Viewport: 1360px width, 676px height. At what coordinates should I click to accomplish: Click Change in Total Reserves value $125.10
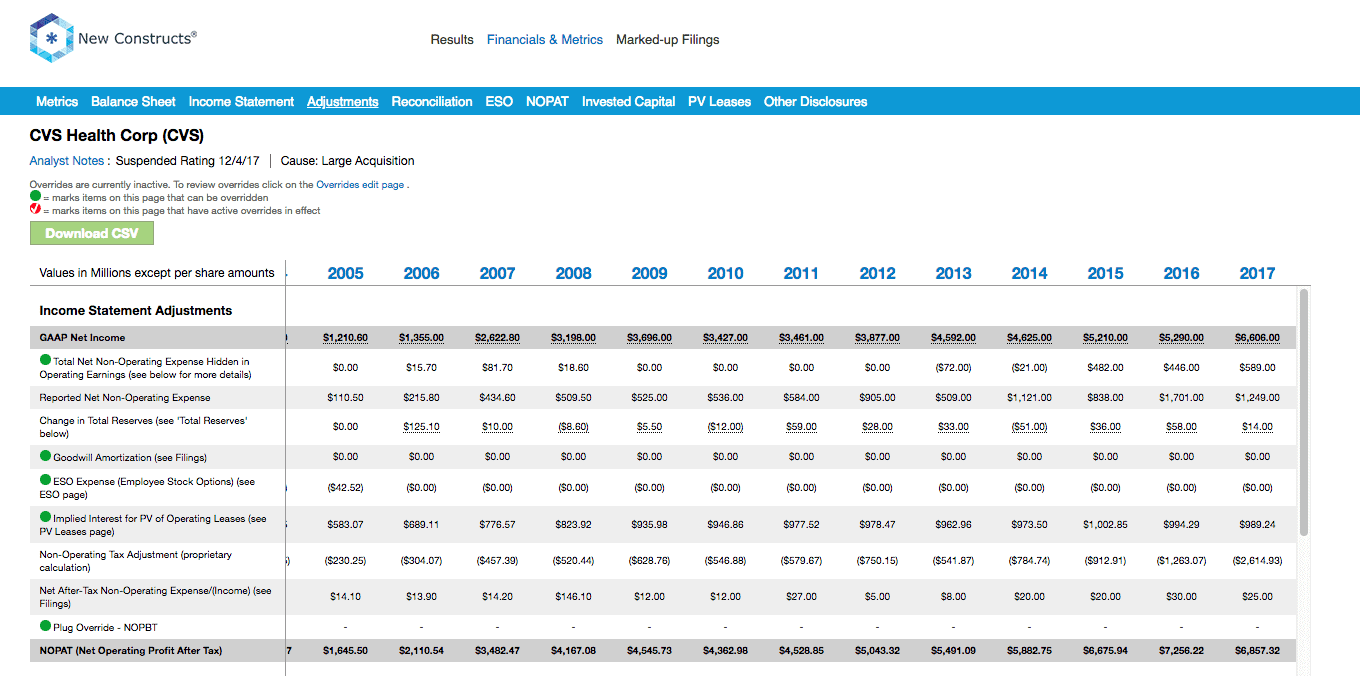click(x=422, y=427)
